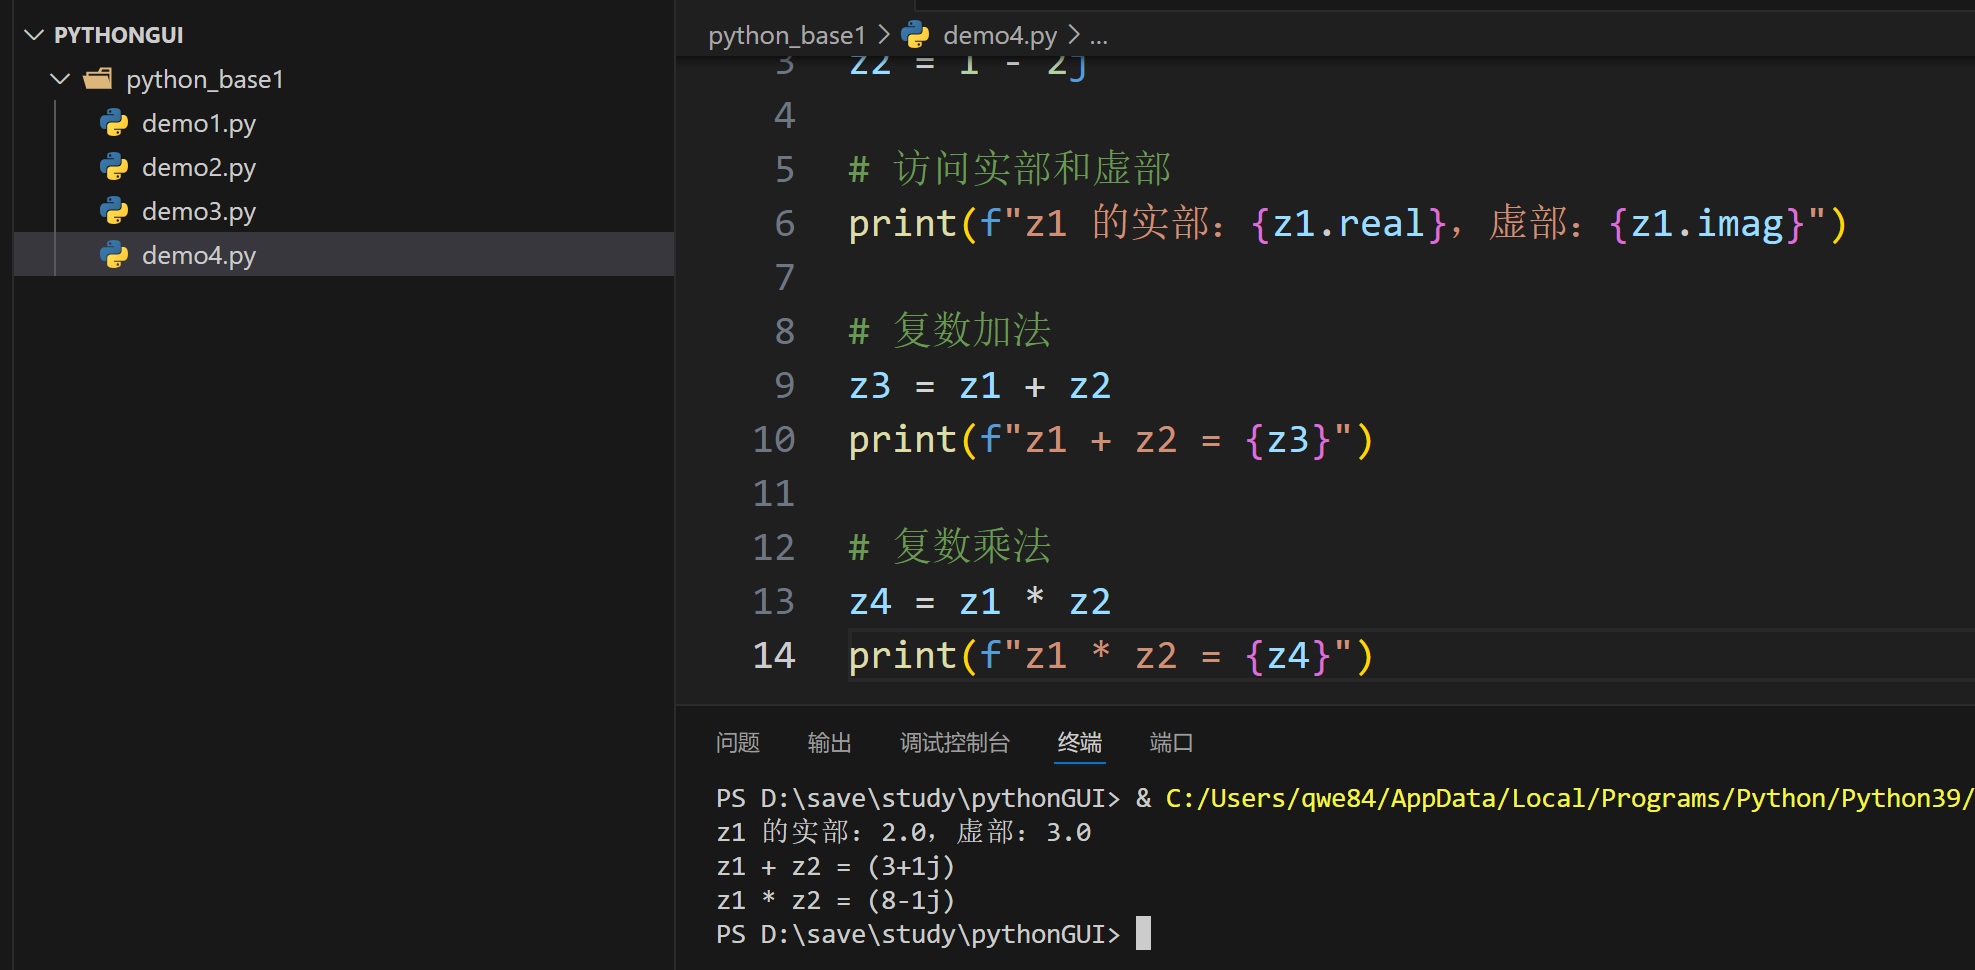Open the 调试控制台 panel tab
The width and height of the screenshot is (1975, 970).
coord(954,742)
